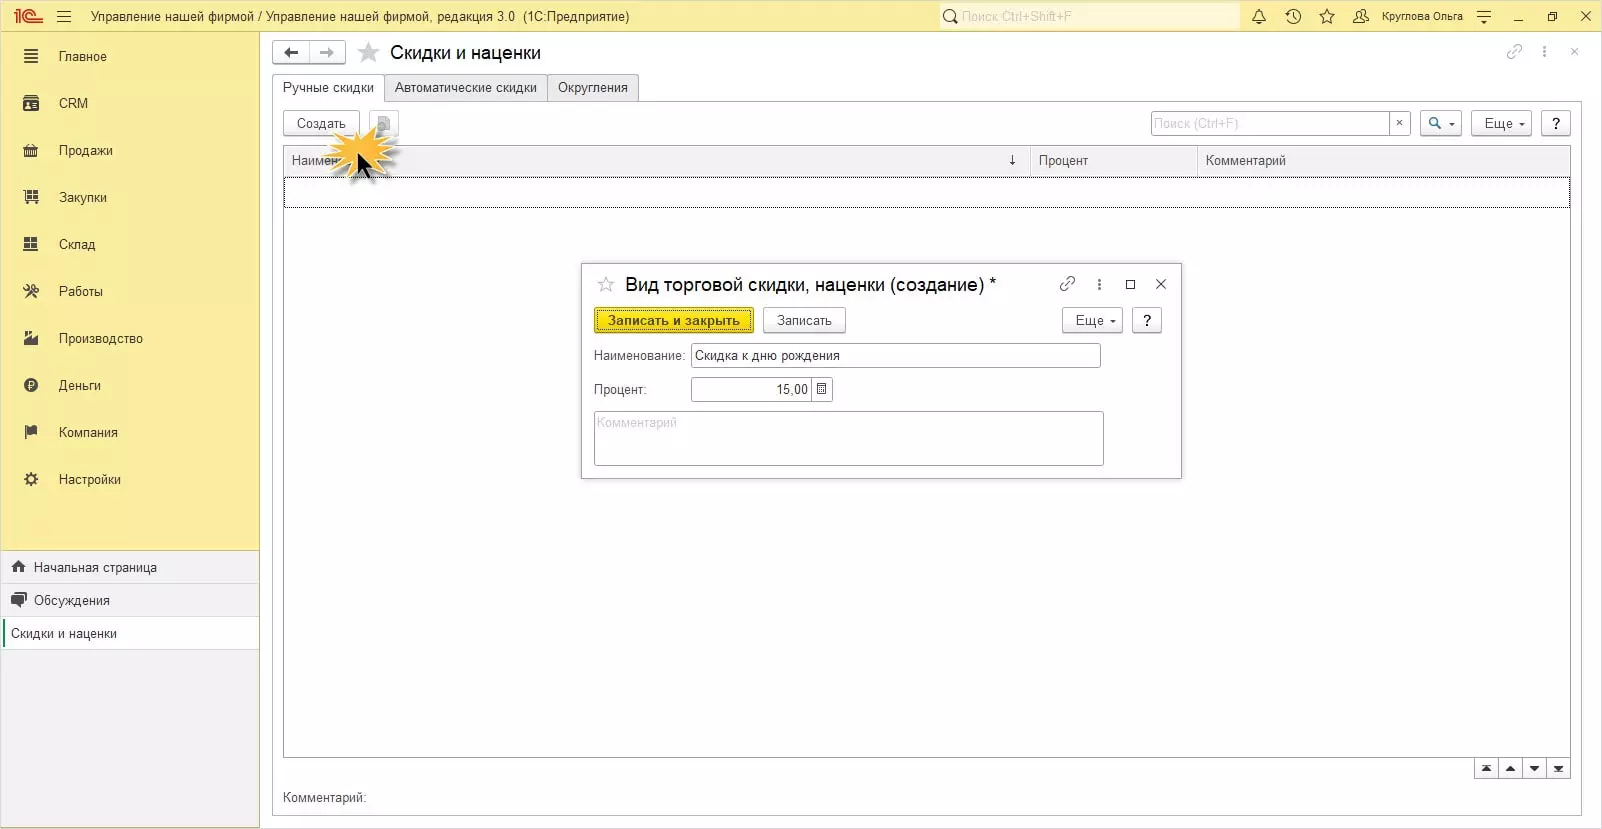Open the 1C main menu hamburger icon
Screen dimensions: 1602x829
coord(65,16)
